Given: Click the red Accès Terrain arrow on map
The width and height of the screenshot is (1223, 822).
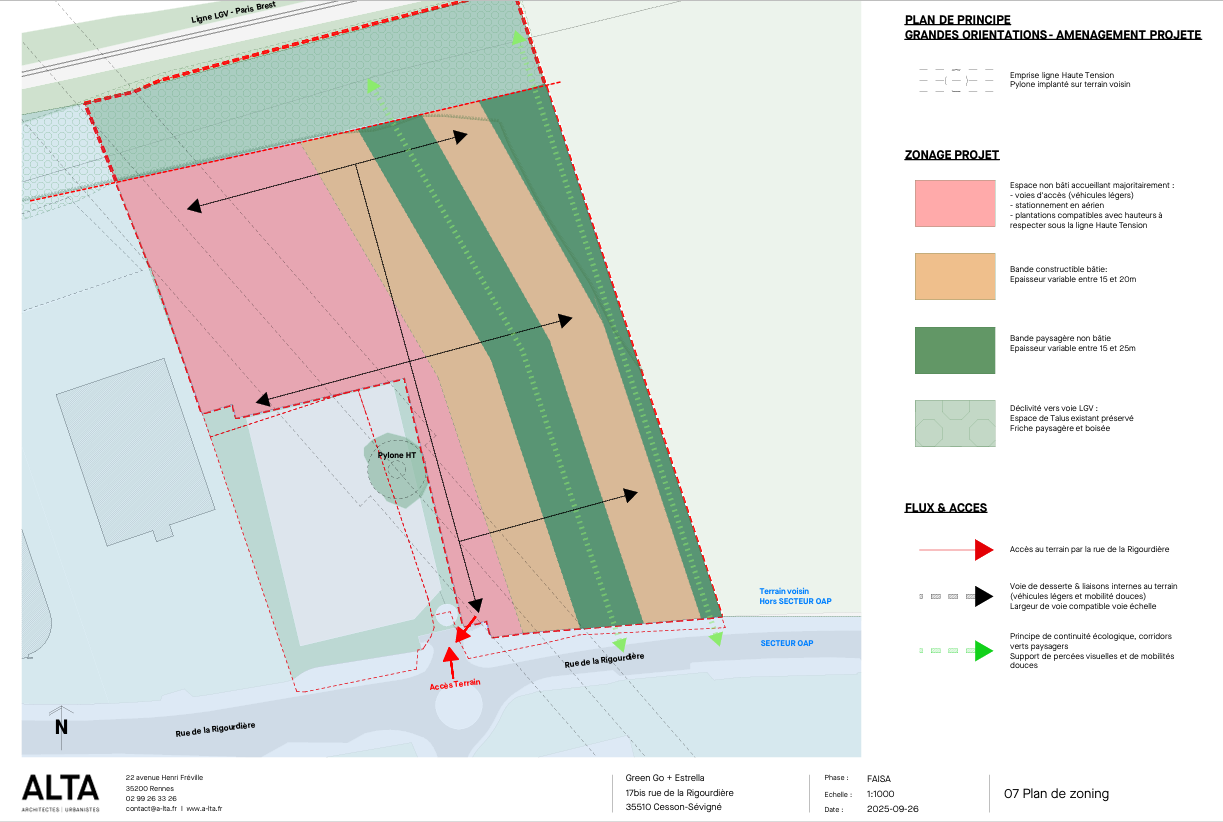Looking at the screenshot, I should [450, 661].
